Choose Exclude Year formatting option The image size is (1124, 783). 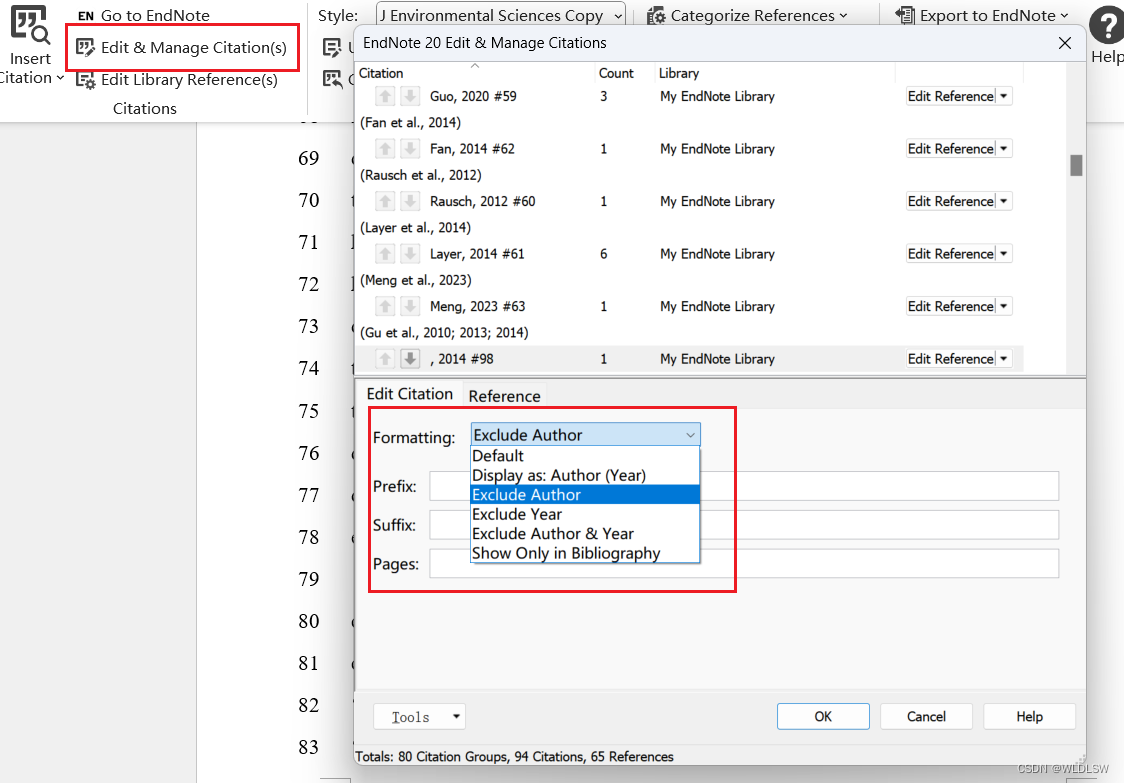(x=585, y=514)
